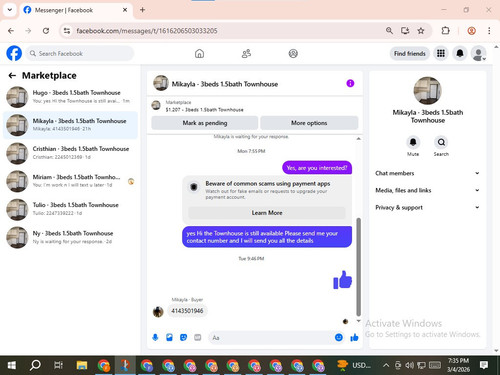Open Windows taskbar search
Viewport: 500px width, 375px height.
[x=35, y=365]
